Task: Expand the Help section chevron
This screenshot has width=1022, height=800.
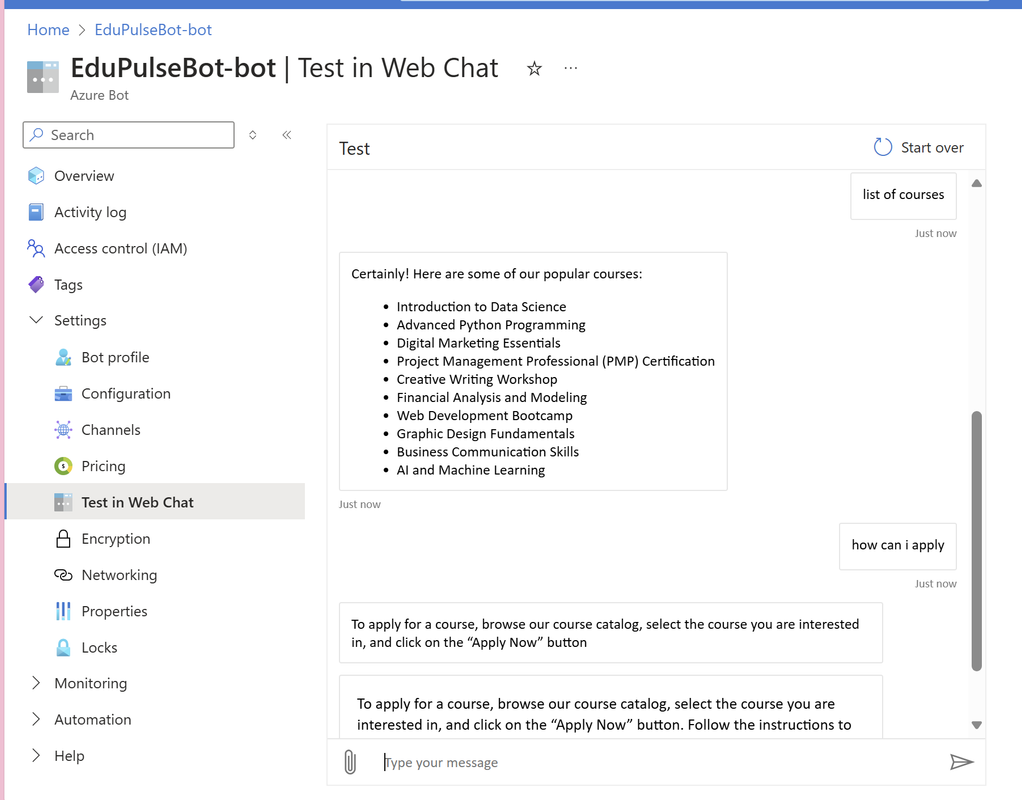Action: coord(36,756)
